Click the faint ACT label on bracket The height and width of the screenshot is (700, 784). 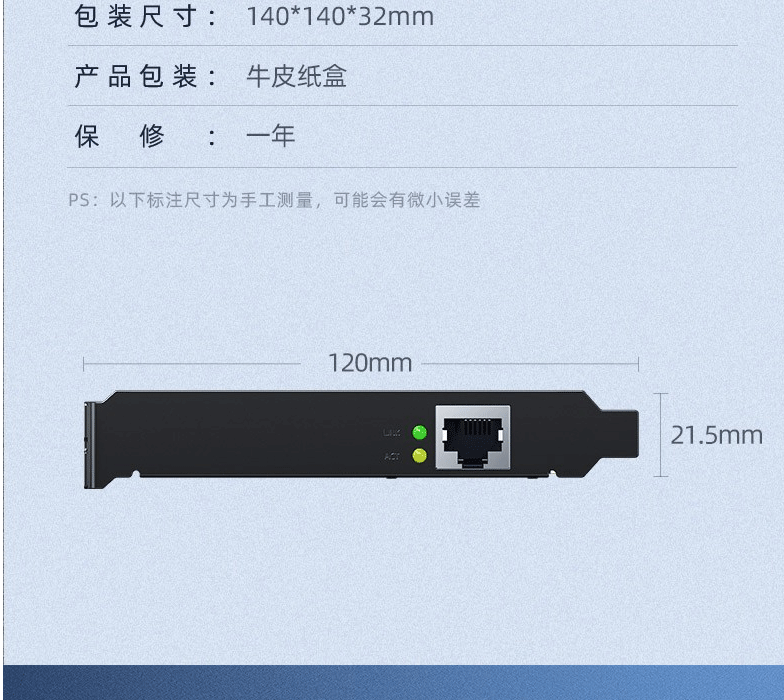click(x=392, y=456)
